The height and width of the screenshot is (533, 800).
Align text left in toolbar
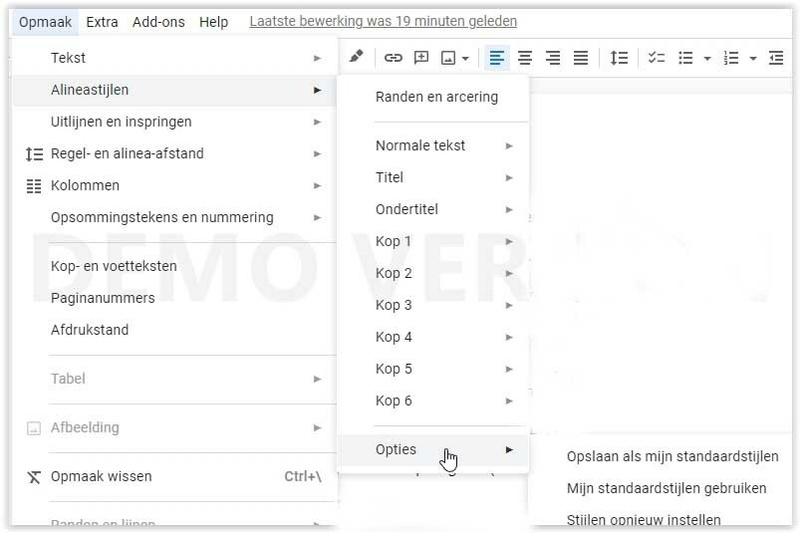[496, 58]
